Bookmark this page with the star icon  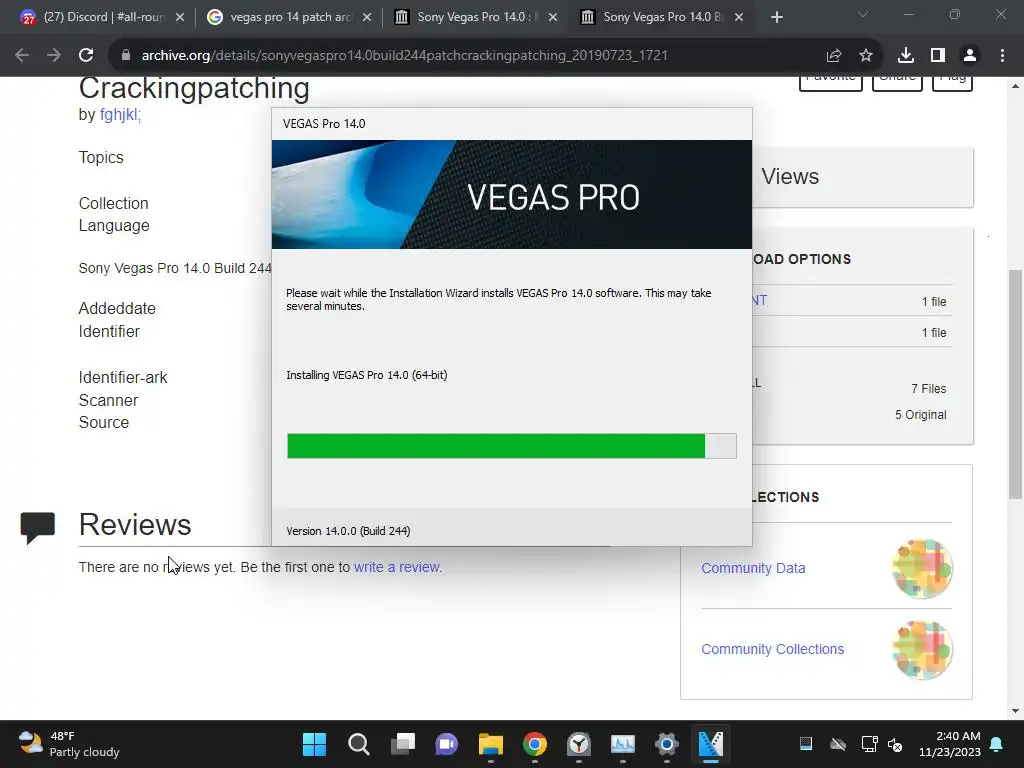[x=866, y=56]
